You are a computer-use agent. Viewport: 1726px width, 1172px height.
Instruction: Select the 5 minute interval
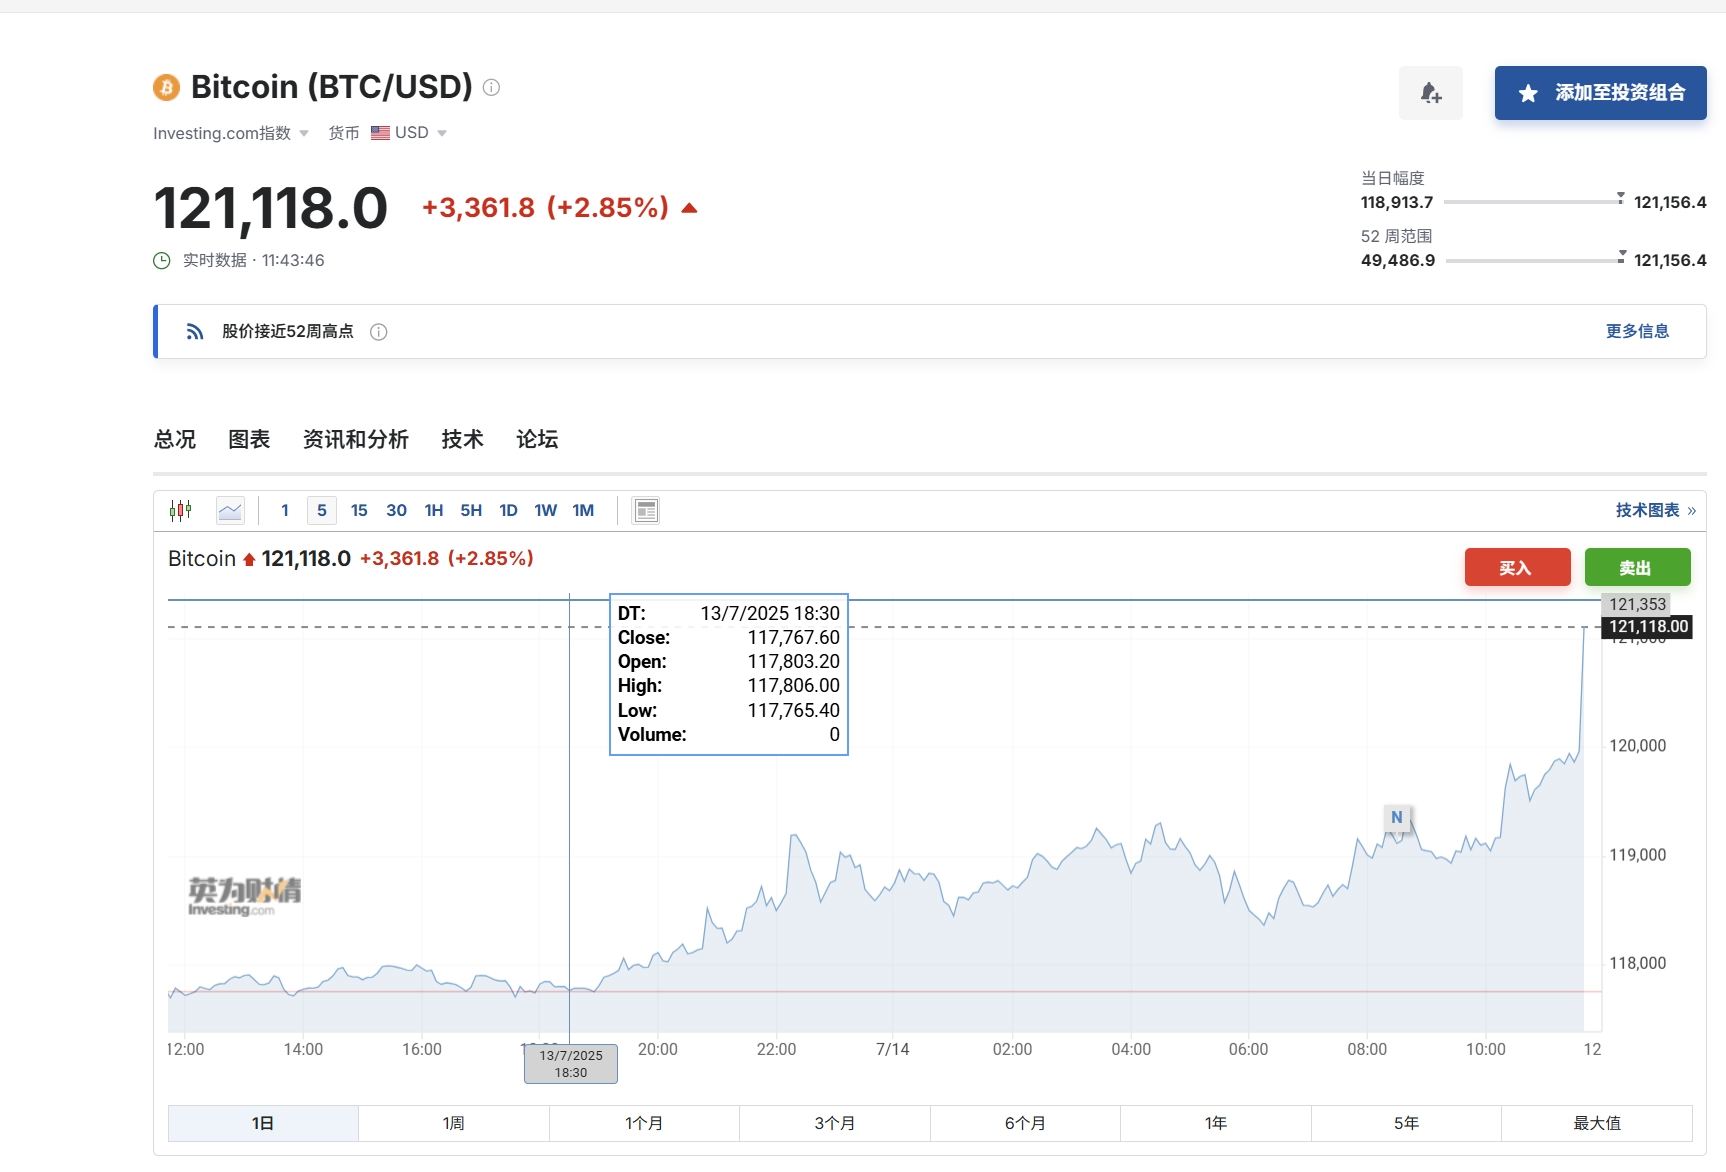(322, 511)
